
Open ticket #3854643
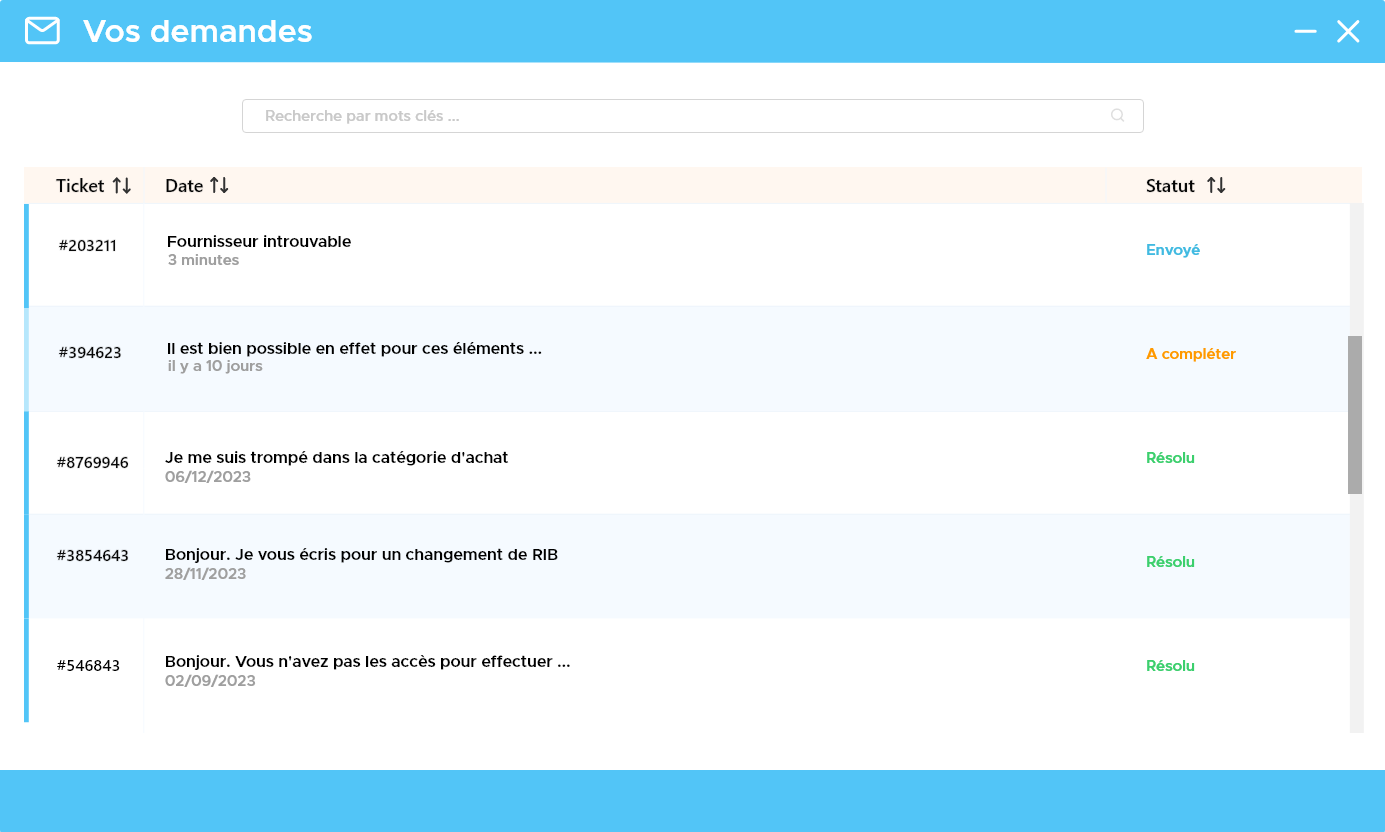coord(92,556)
